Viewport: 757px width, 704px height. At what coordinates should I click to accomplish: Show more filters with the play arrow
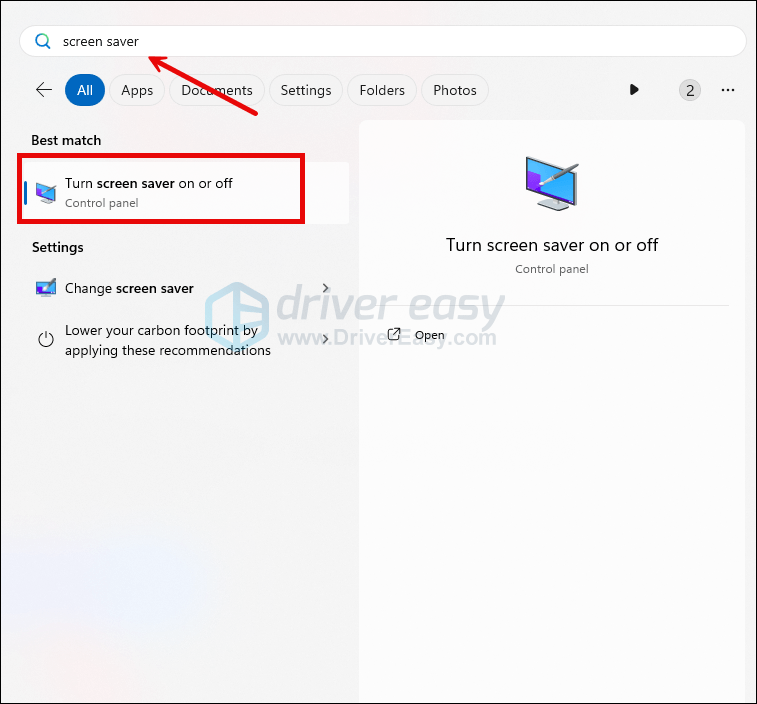(x=634, y=90)
